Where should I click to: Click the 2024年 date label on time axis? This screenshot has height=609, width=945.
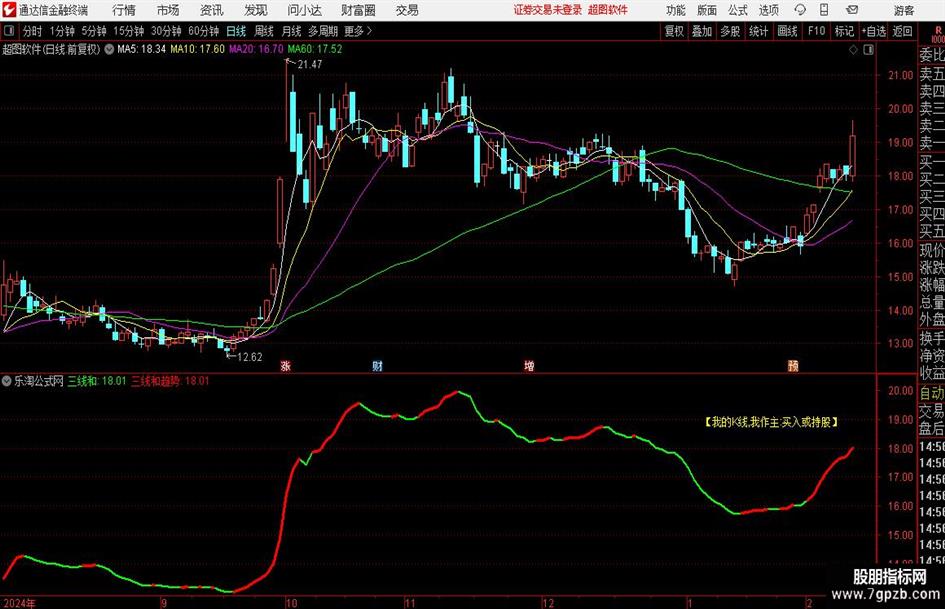click(x=19, y=603)
